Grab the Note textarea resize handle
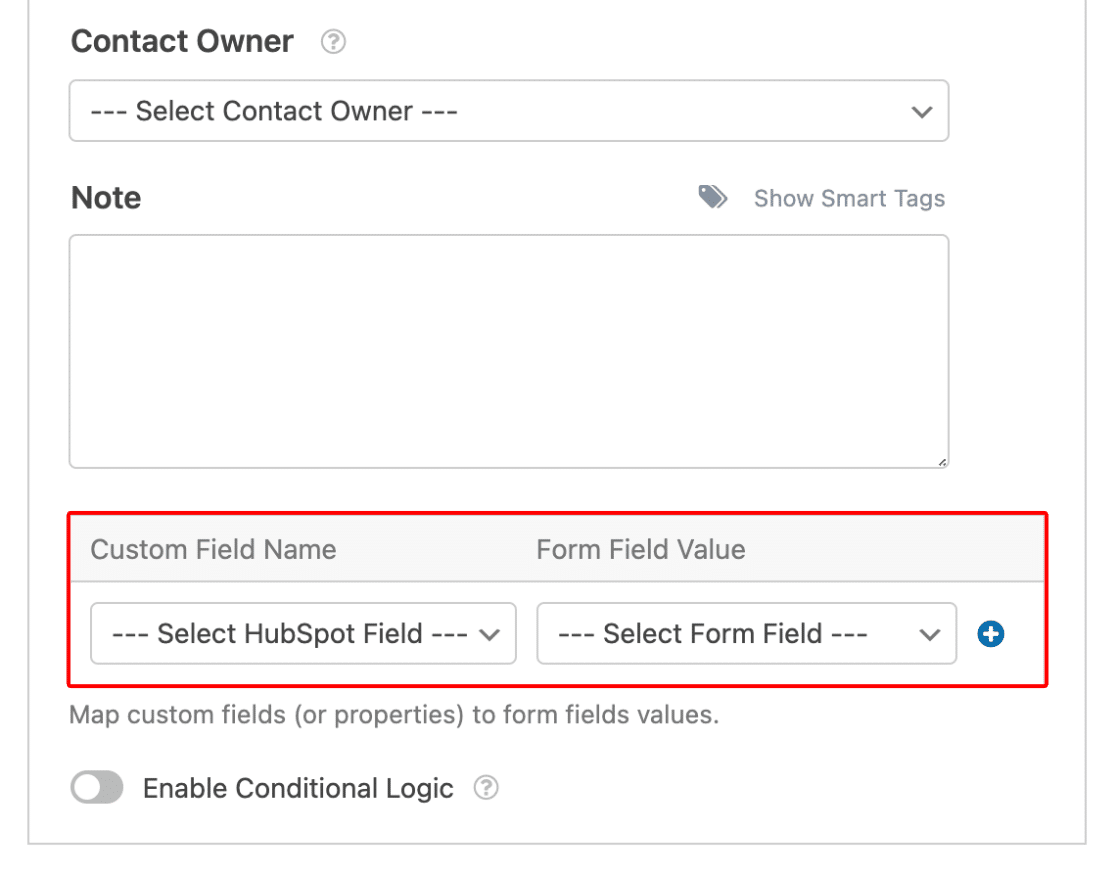 point(942,462)
